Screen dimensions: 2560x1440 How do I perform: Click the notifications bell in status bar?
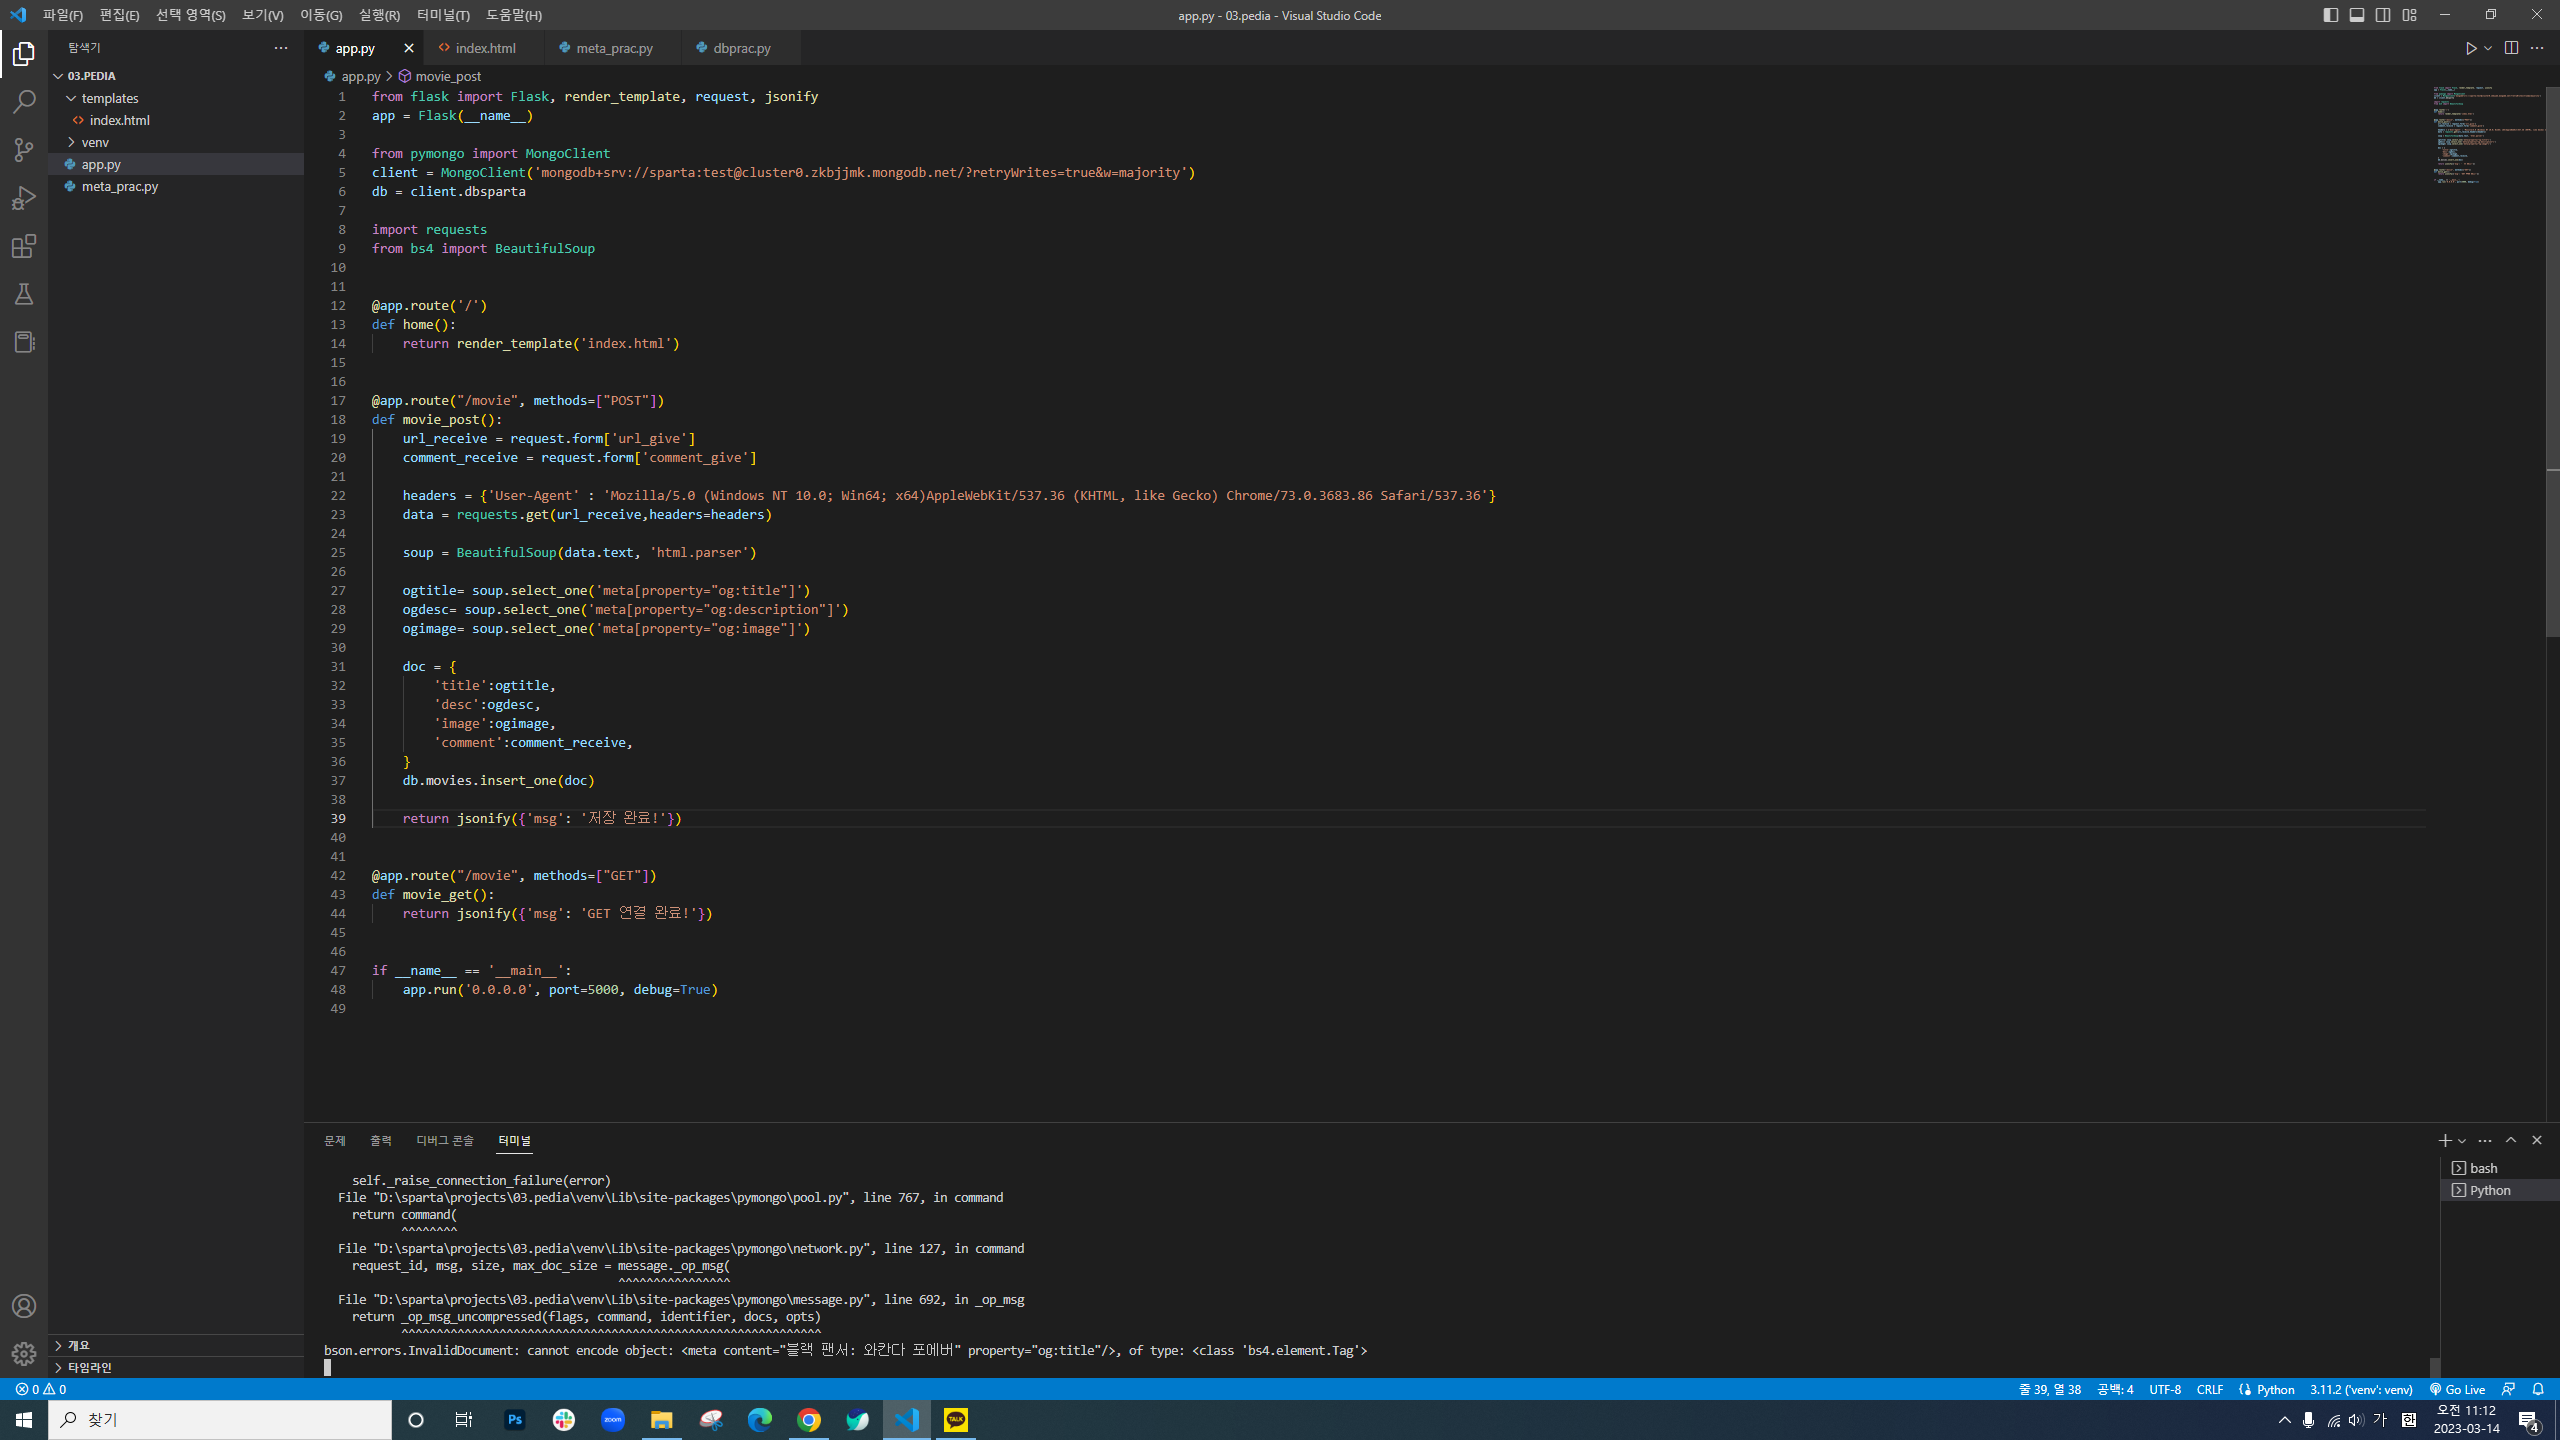2538,1389
